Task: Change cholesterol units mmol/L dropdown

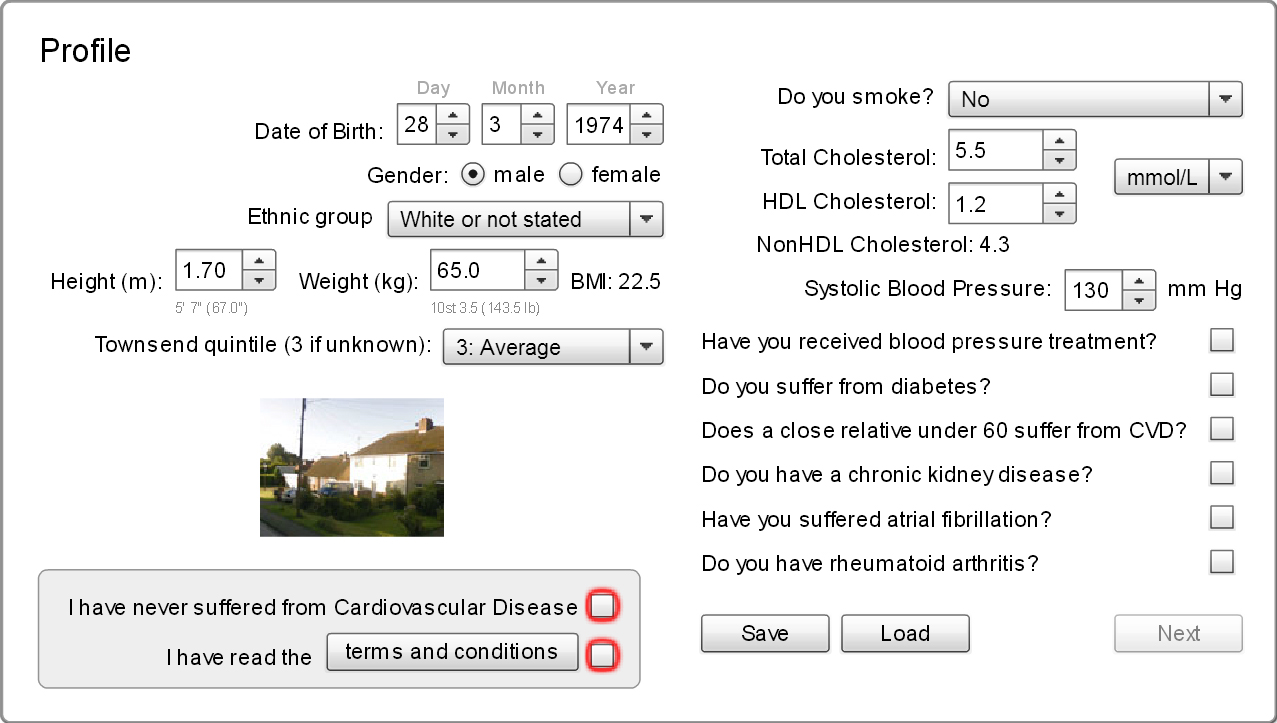Action: 1178,177
